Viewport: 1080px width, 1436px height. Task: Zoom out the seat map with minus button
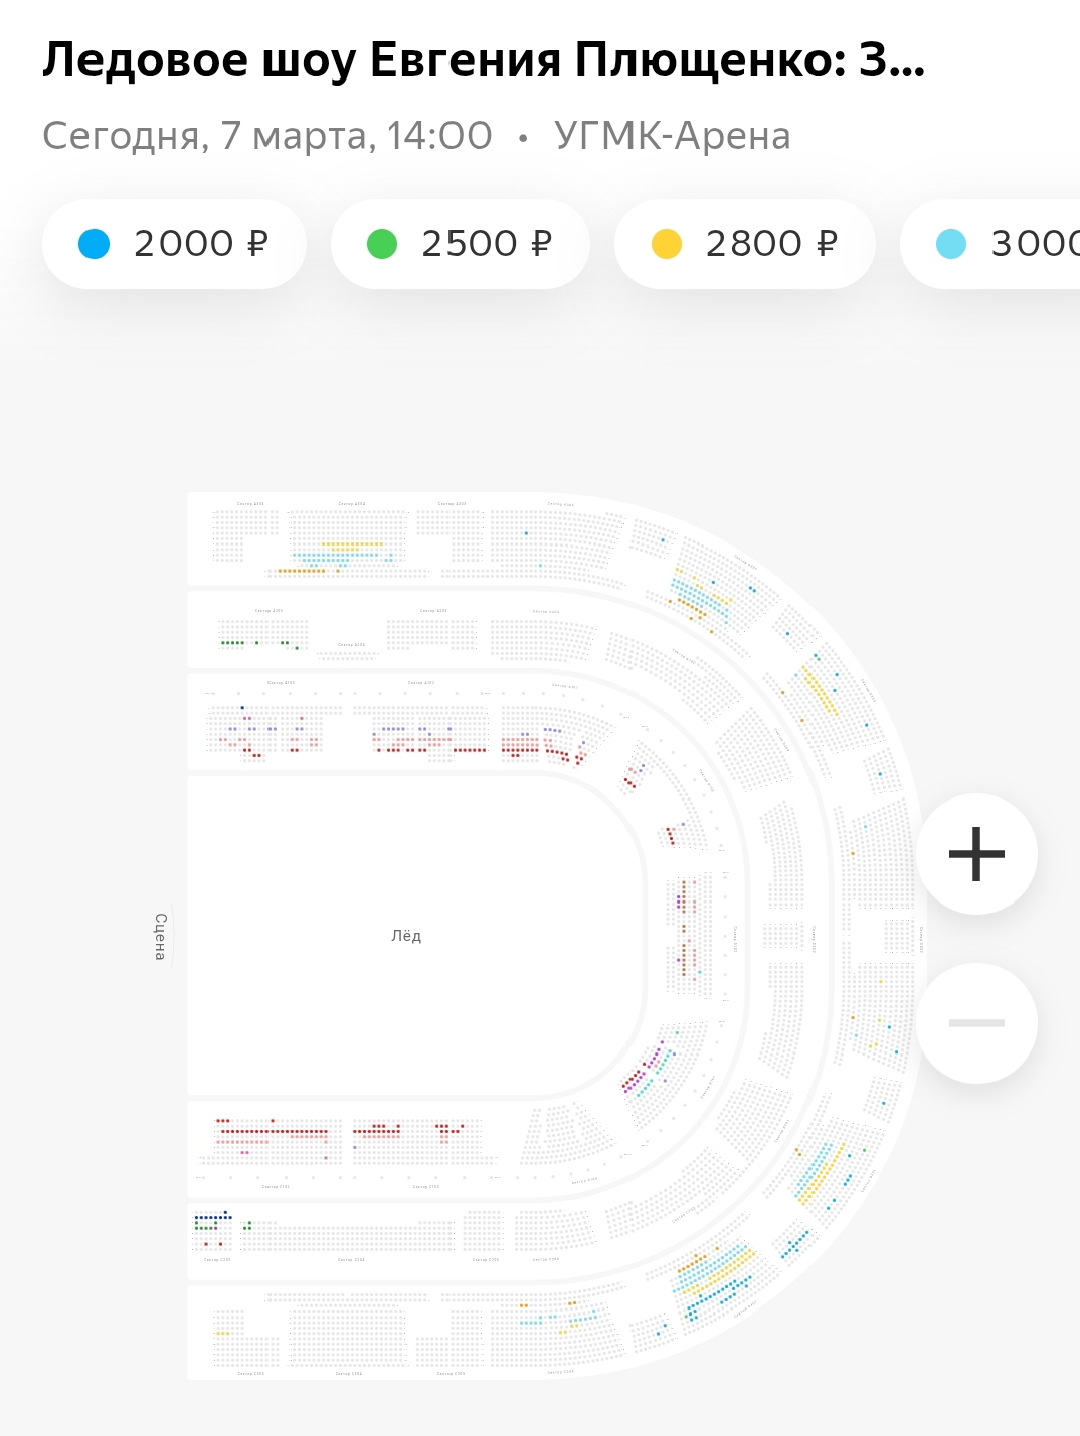977,1022
